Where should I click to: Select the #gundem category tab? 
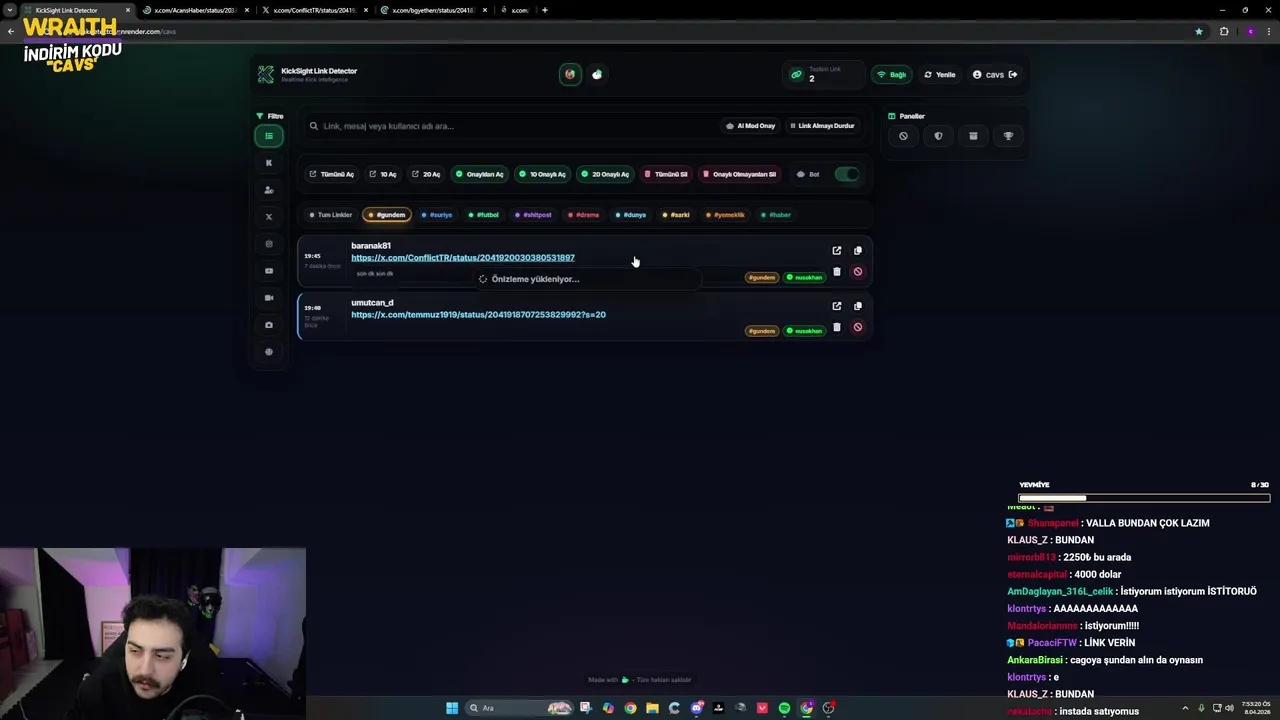pyautogui.click(x=387, y=215)
